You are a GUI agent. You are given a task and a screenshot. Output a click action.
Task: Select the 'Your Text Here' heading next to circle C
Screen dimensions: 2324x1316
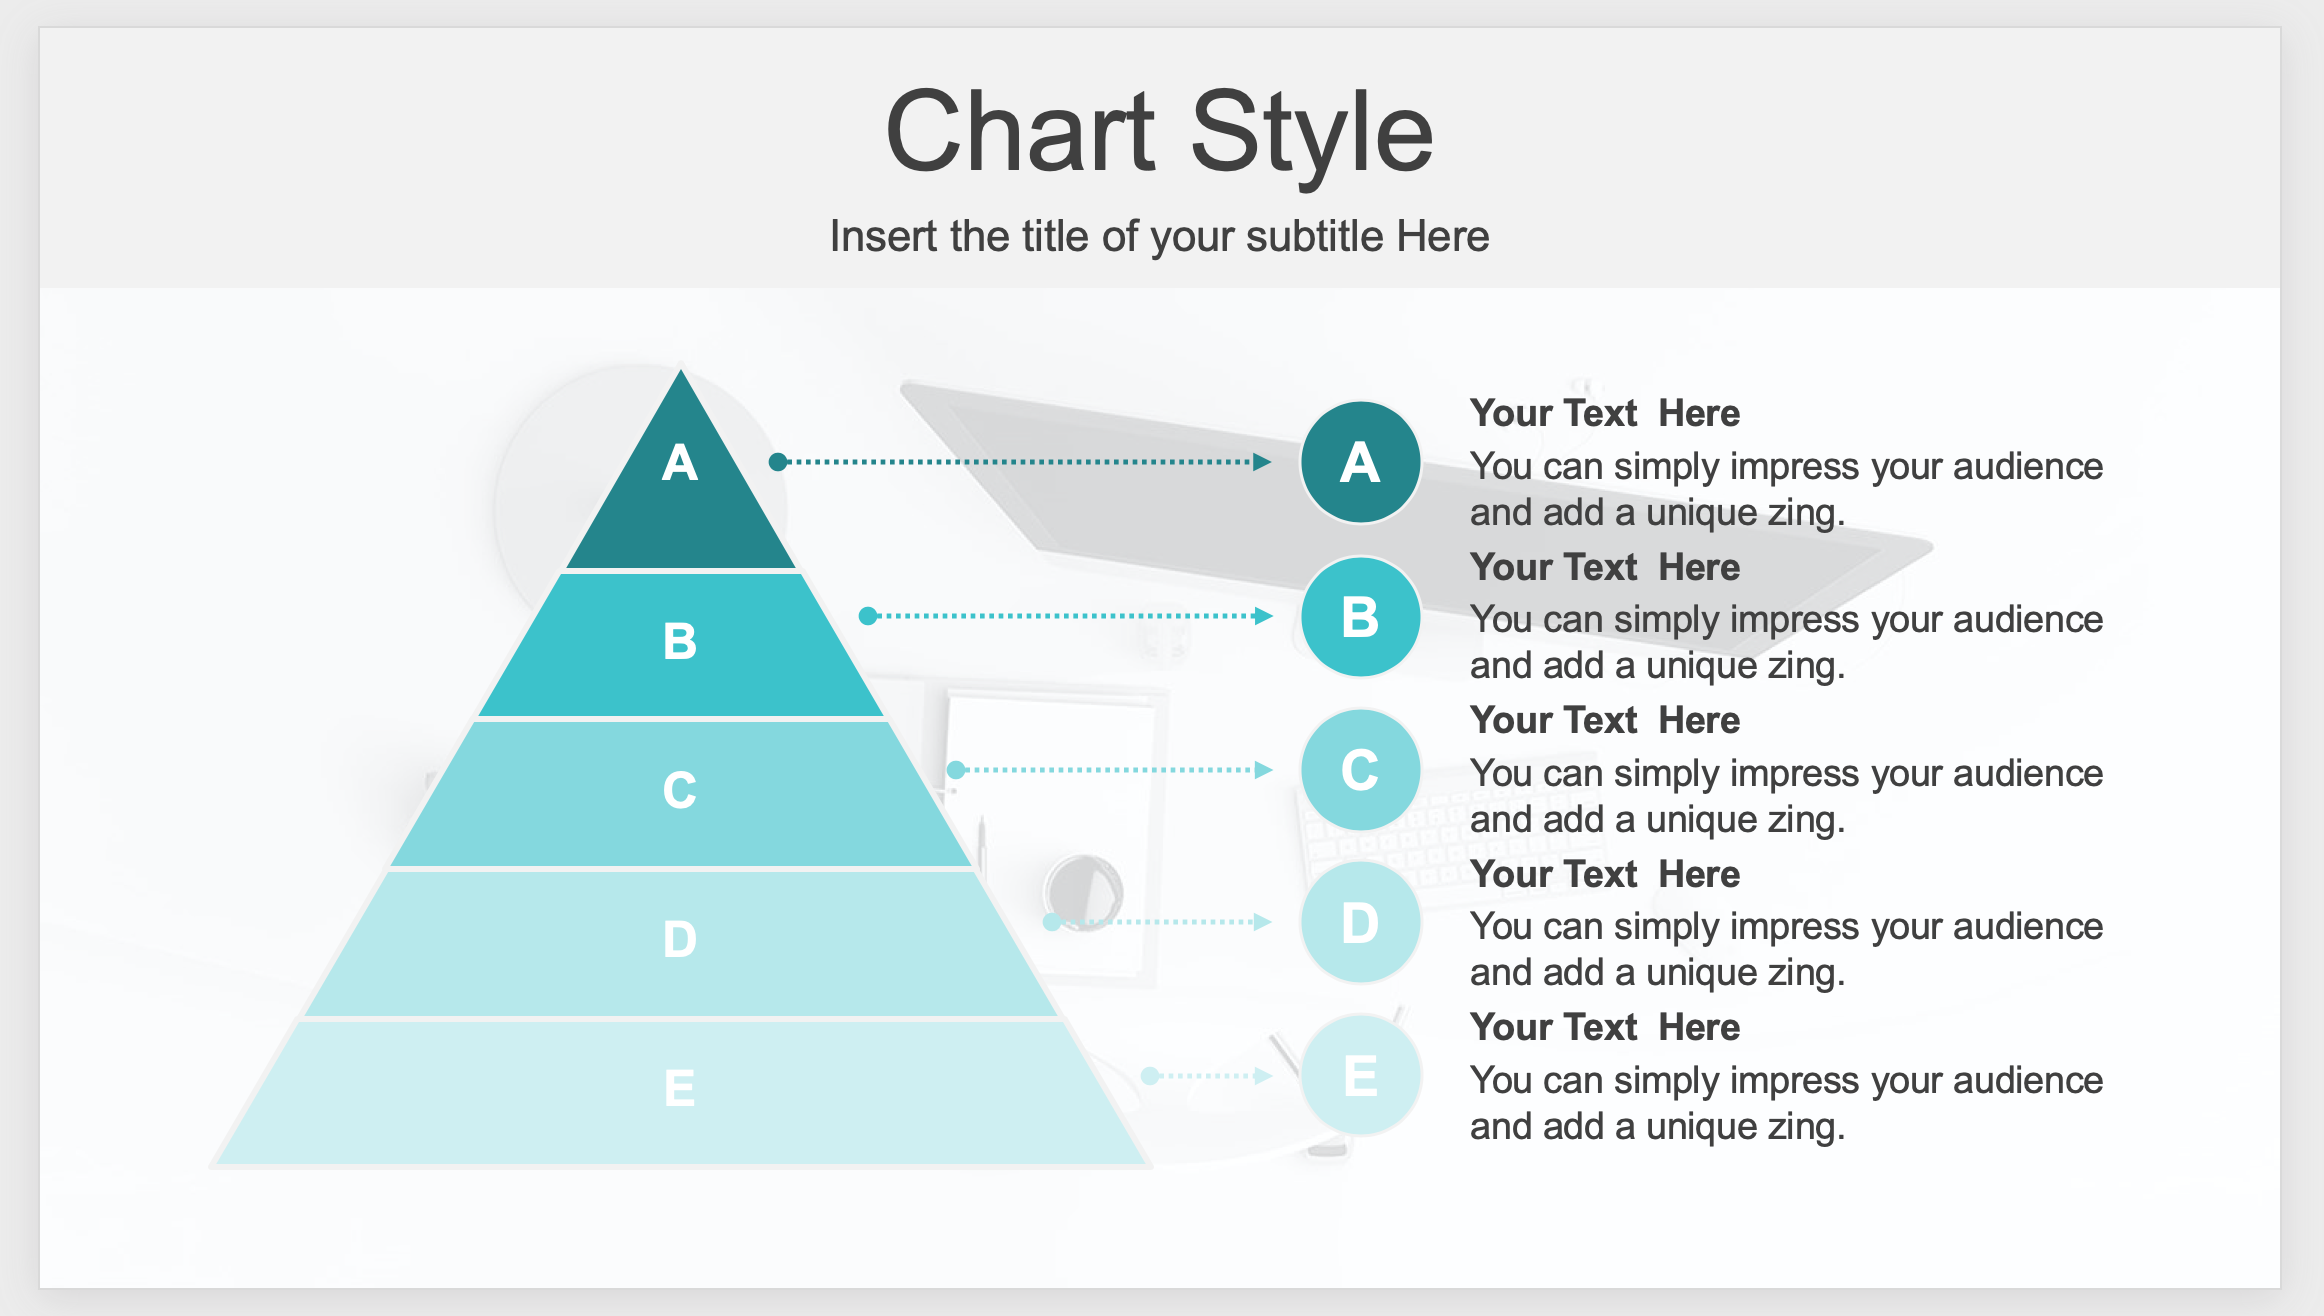click(x=1604, y=720)
